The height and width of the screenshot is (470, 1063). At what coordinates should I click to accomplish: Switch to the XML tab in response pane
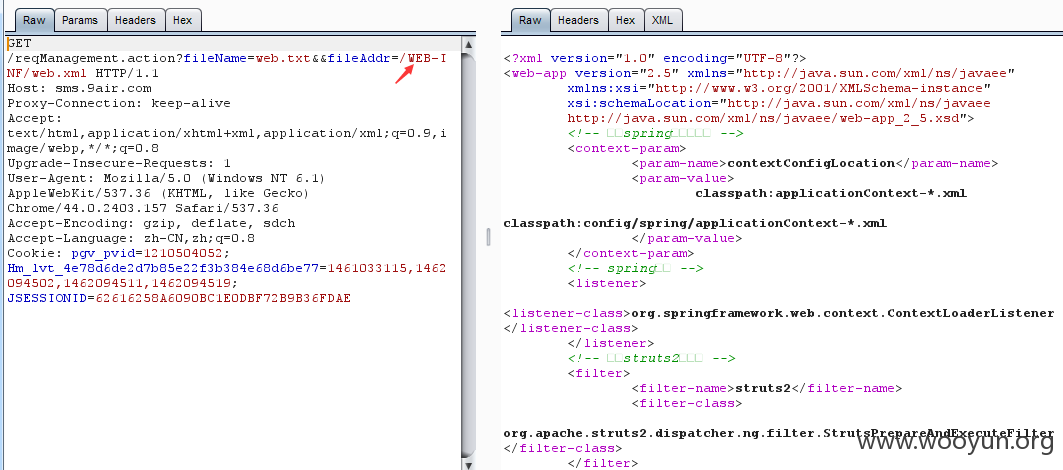coord(662,20)
